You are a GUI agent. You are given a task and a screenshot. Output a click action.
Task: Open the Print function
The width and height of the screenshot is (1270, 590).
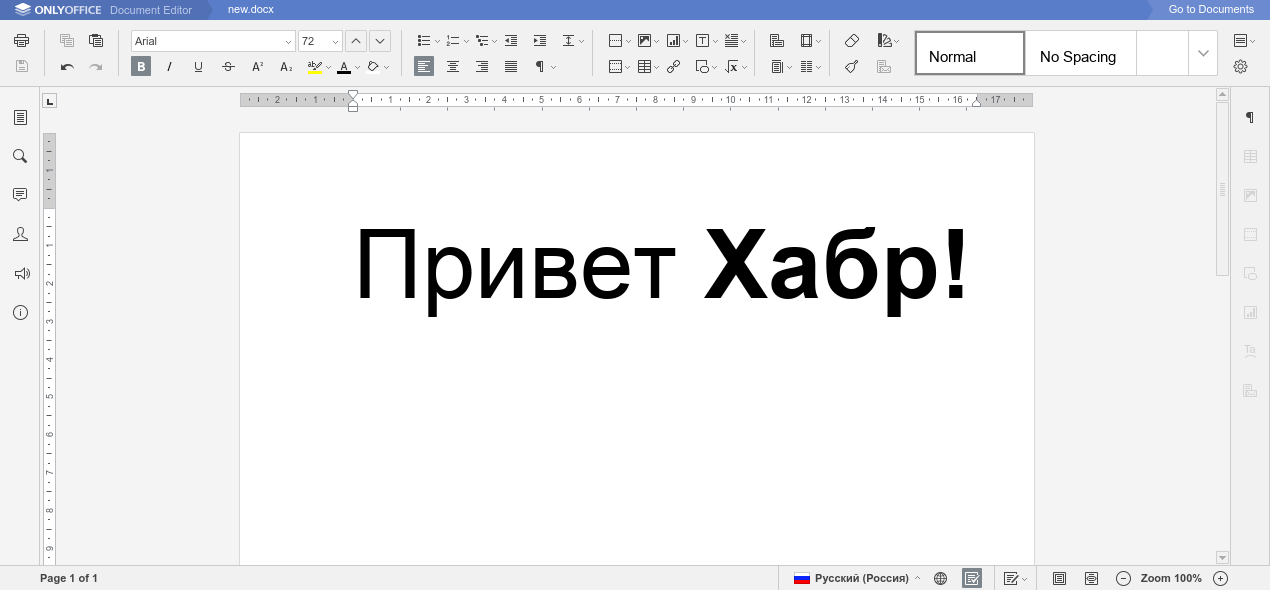(20, 40)
